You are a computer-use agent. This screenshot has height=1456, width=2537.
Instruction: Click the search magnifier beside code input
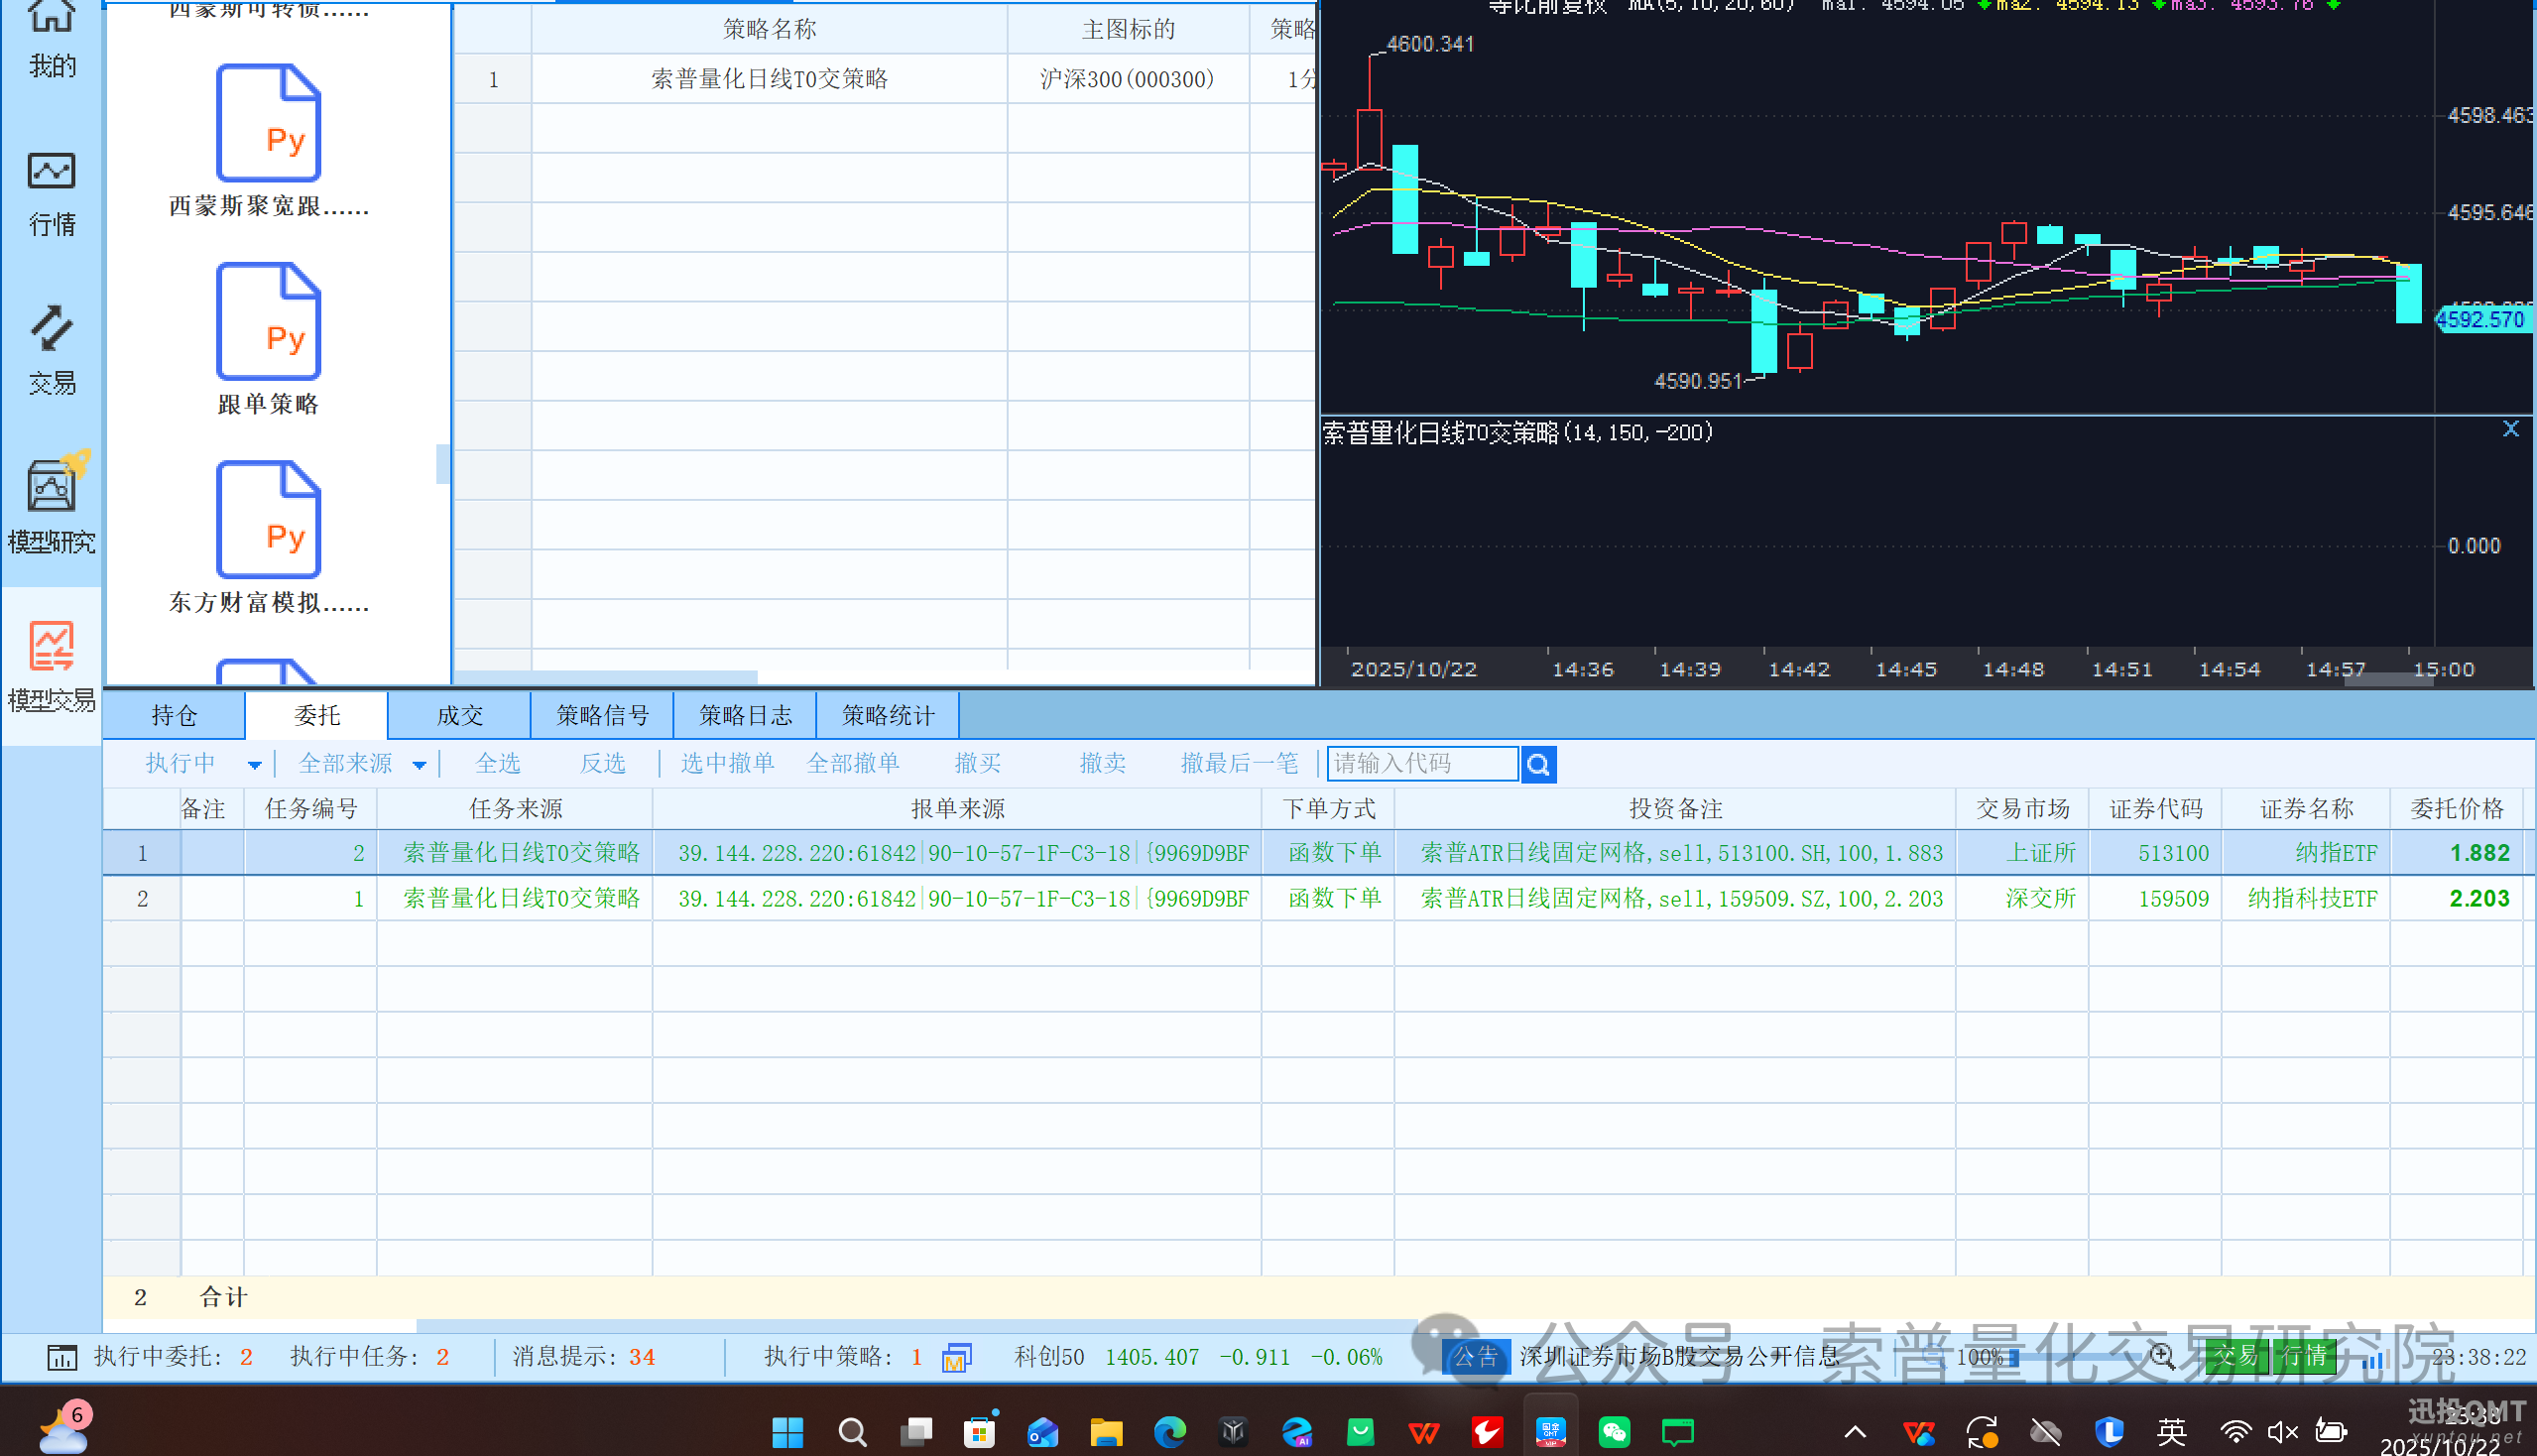point(1538,765)
